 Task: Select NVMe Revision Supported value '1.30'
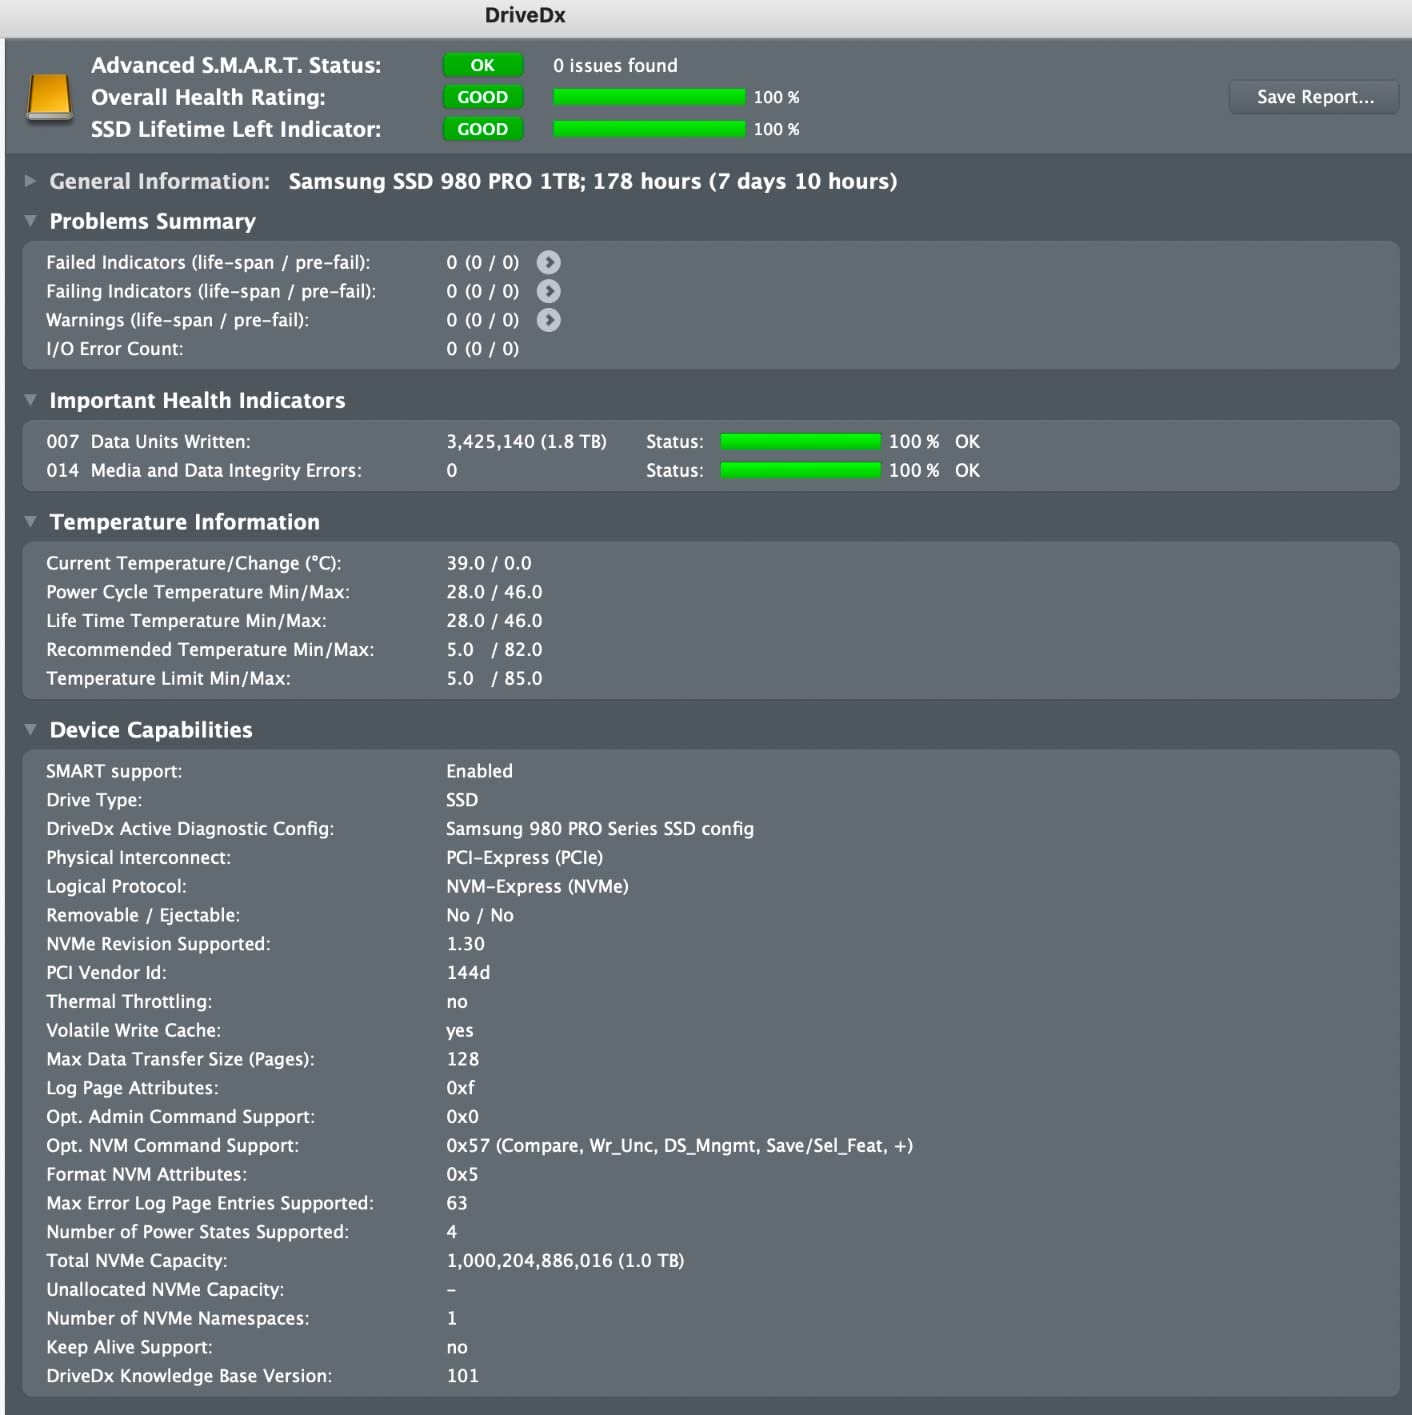coord(465,944)
